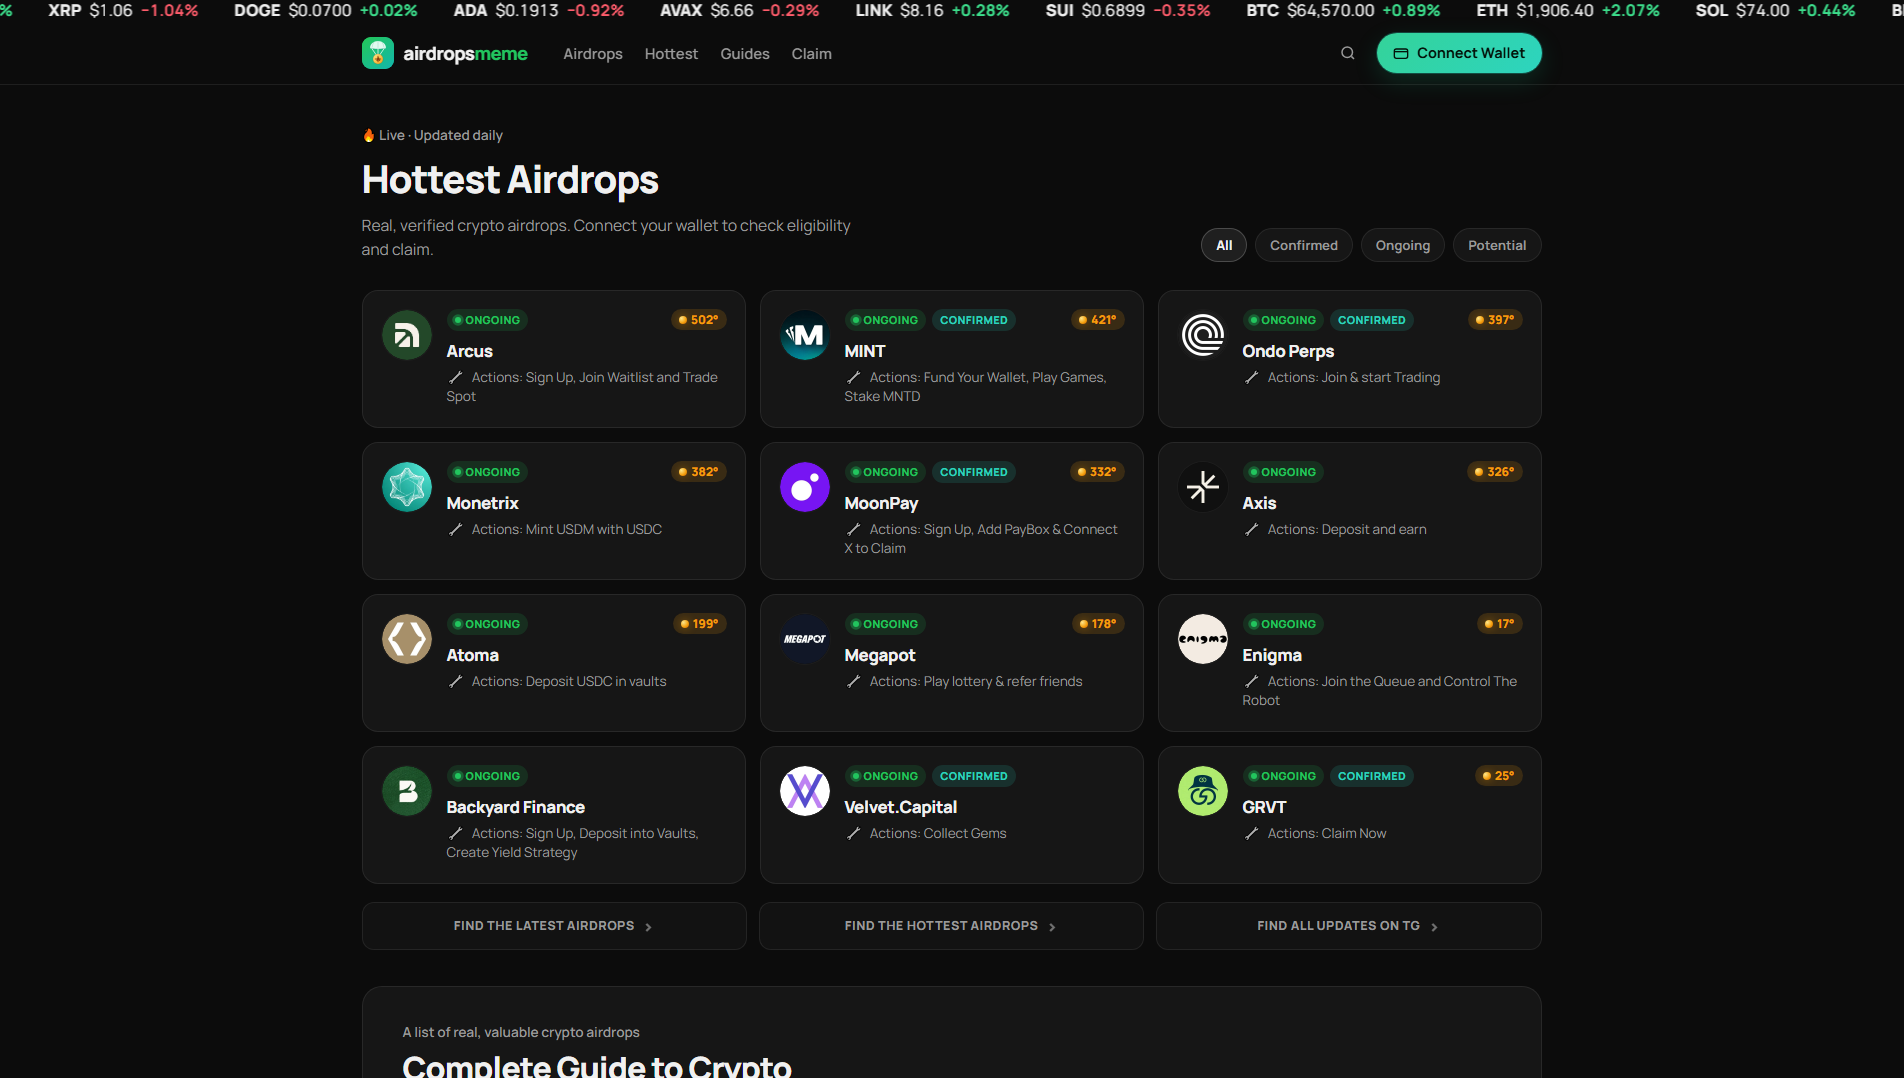Click the airdropsmeme logo icon
1904x1078 pixels.
[377, 53]
